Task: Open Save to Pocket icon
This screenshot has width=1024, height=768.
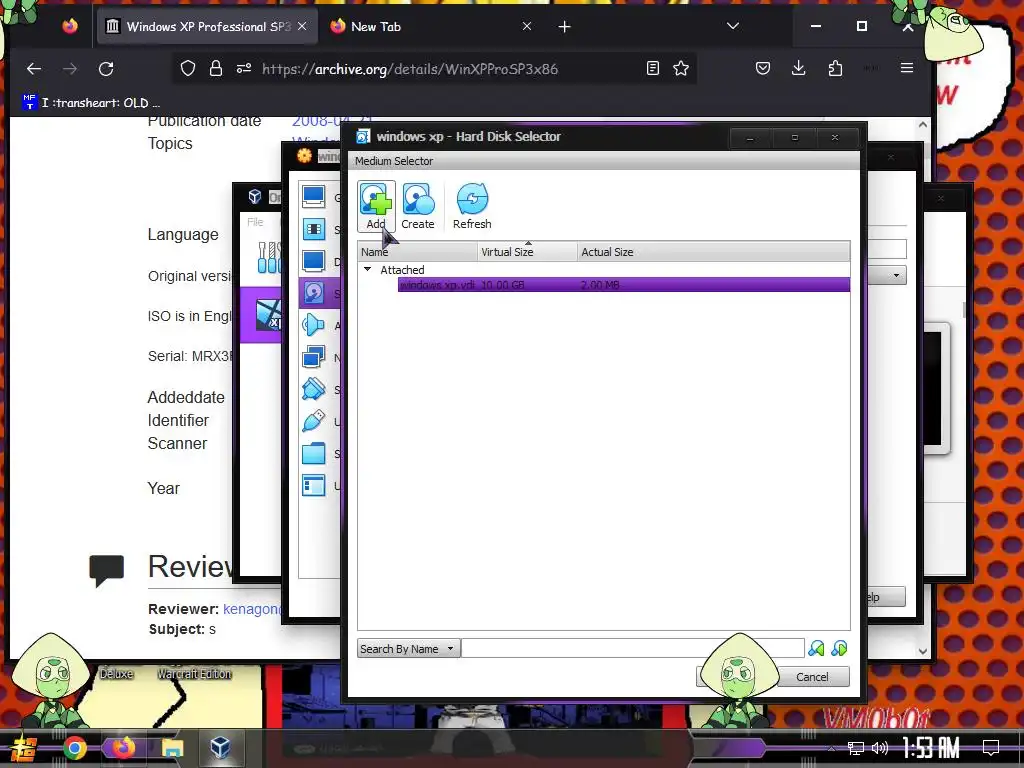Action: pos(763,68)
